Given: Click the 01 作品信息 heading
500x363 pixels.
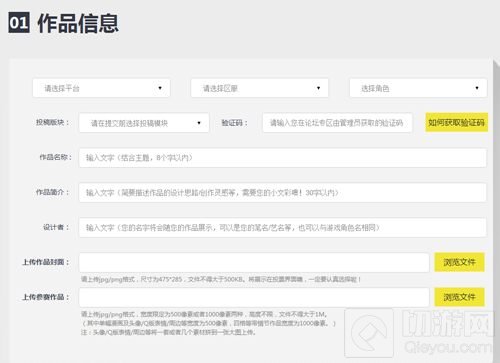Looking at the screenshot, I should tap(63, 23).
